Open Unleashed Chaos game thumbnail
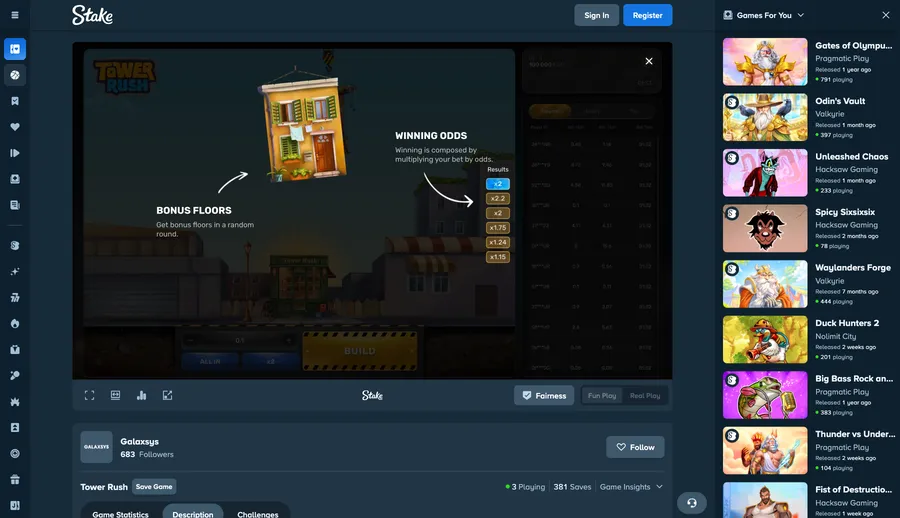This screenshot has height=518, width=900. coord(765,173)
